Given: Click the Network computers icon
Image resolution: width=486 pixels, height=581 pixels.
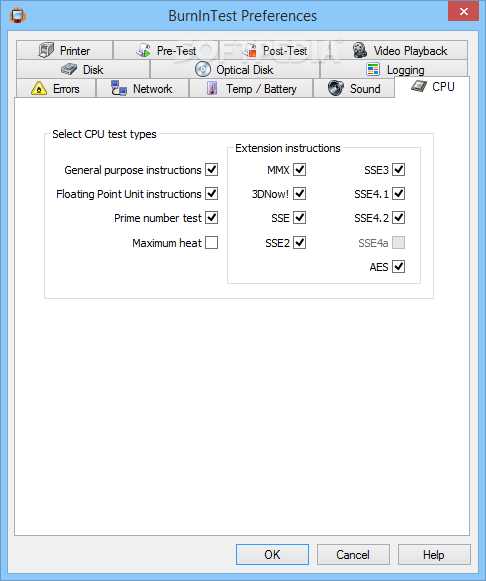Looking at the screenshot, I should 119,88.
